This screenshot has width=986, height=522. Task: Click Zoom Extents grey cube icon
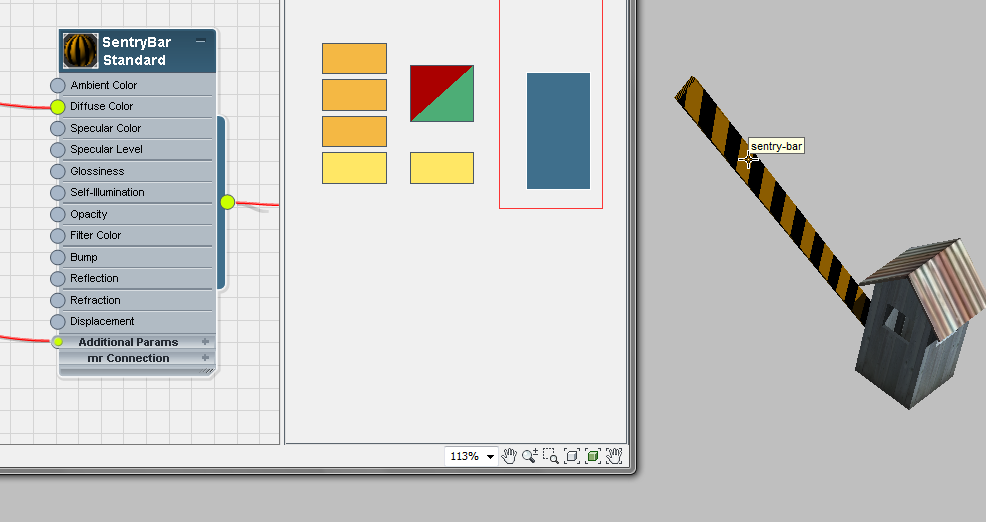(x=572, y=456)
